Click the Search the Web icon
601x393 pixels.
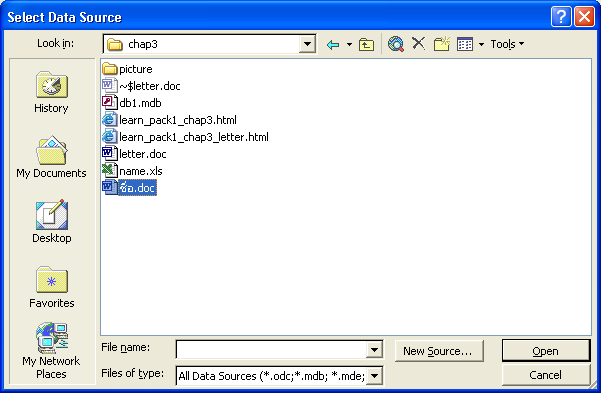(x=396, y=44)
